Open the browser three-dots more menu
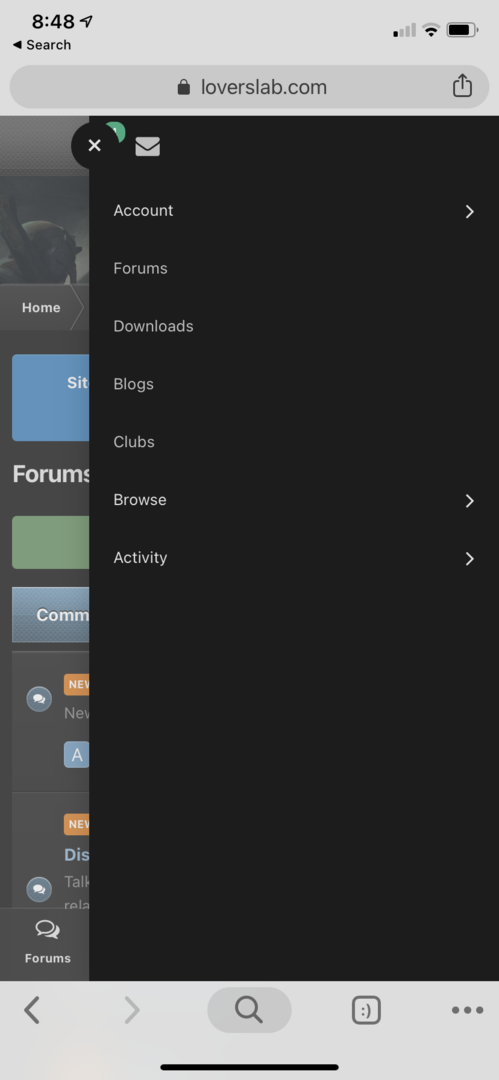The width and height of the screenshot is (499, 1080). coord(467,1010)
